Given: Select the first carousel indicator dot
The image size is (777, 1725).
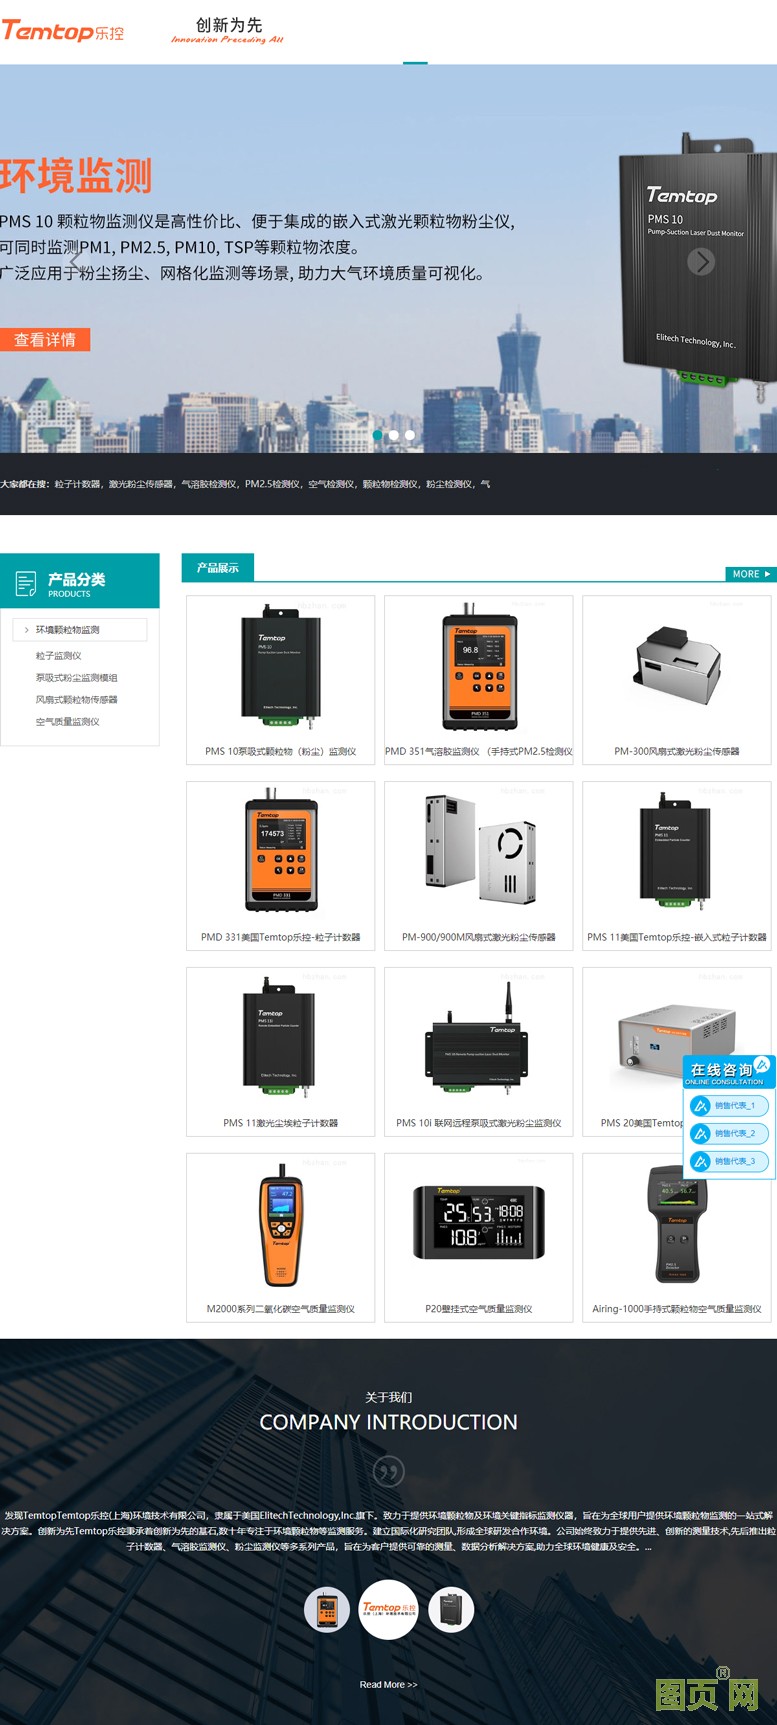Looking at the screenshot, I should [x=378, y=435].
